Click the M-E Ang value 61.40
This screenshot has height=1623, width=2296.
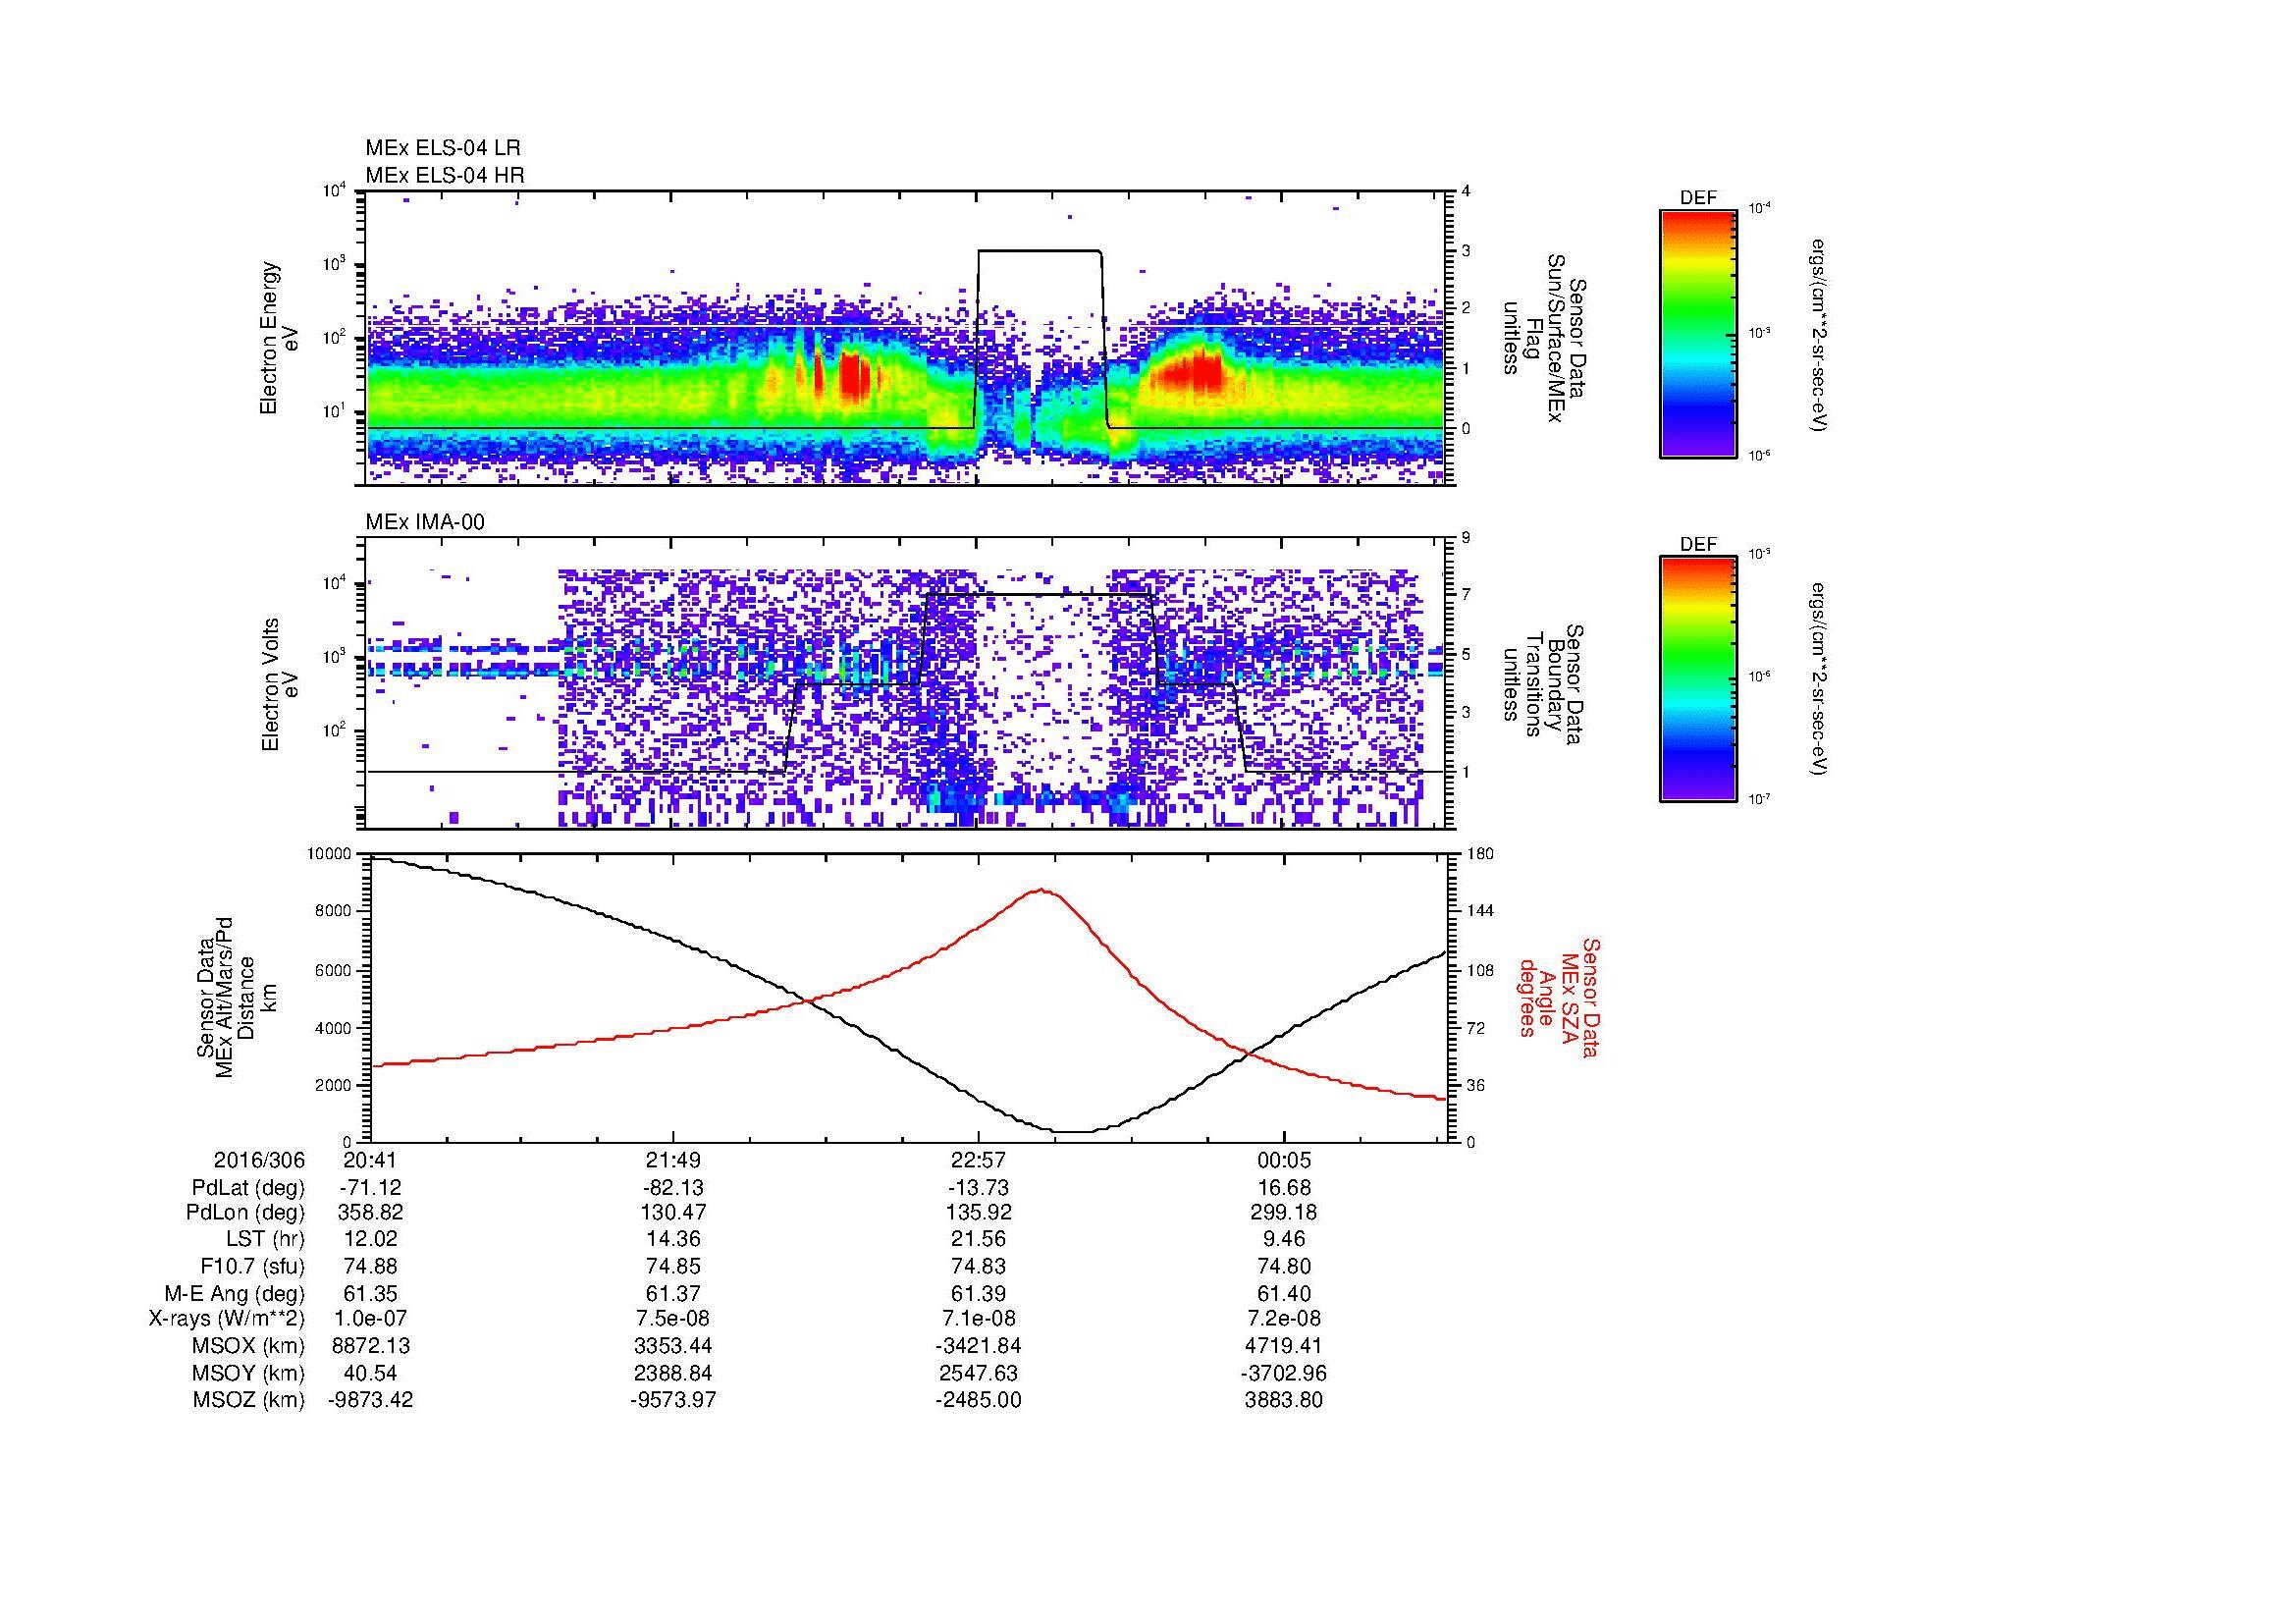1284,1293
